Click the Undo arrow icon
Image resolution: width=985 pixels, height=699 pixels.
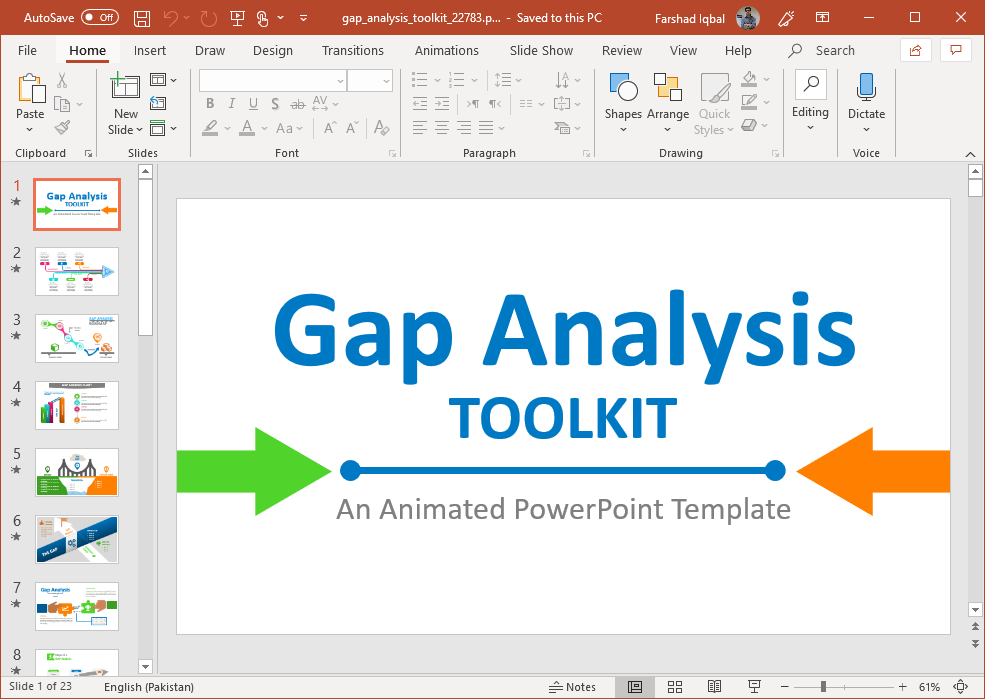pyautogui.click(x=170, y=18)
